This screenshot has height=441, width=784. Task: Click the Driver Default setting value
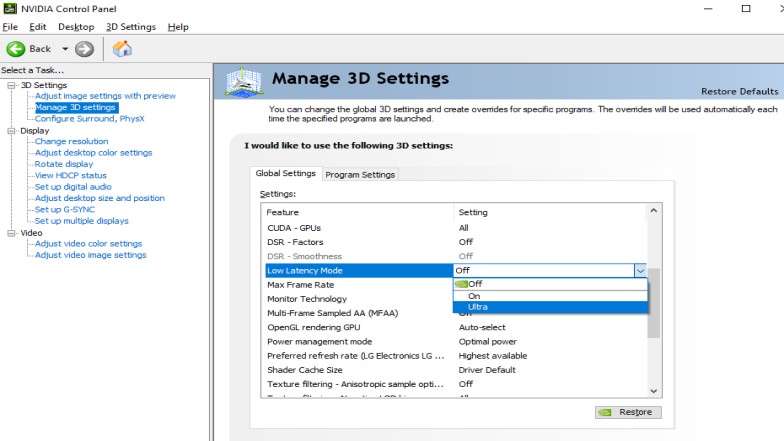point(486,370)
